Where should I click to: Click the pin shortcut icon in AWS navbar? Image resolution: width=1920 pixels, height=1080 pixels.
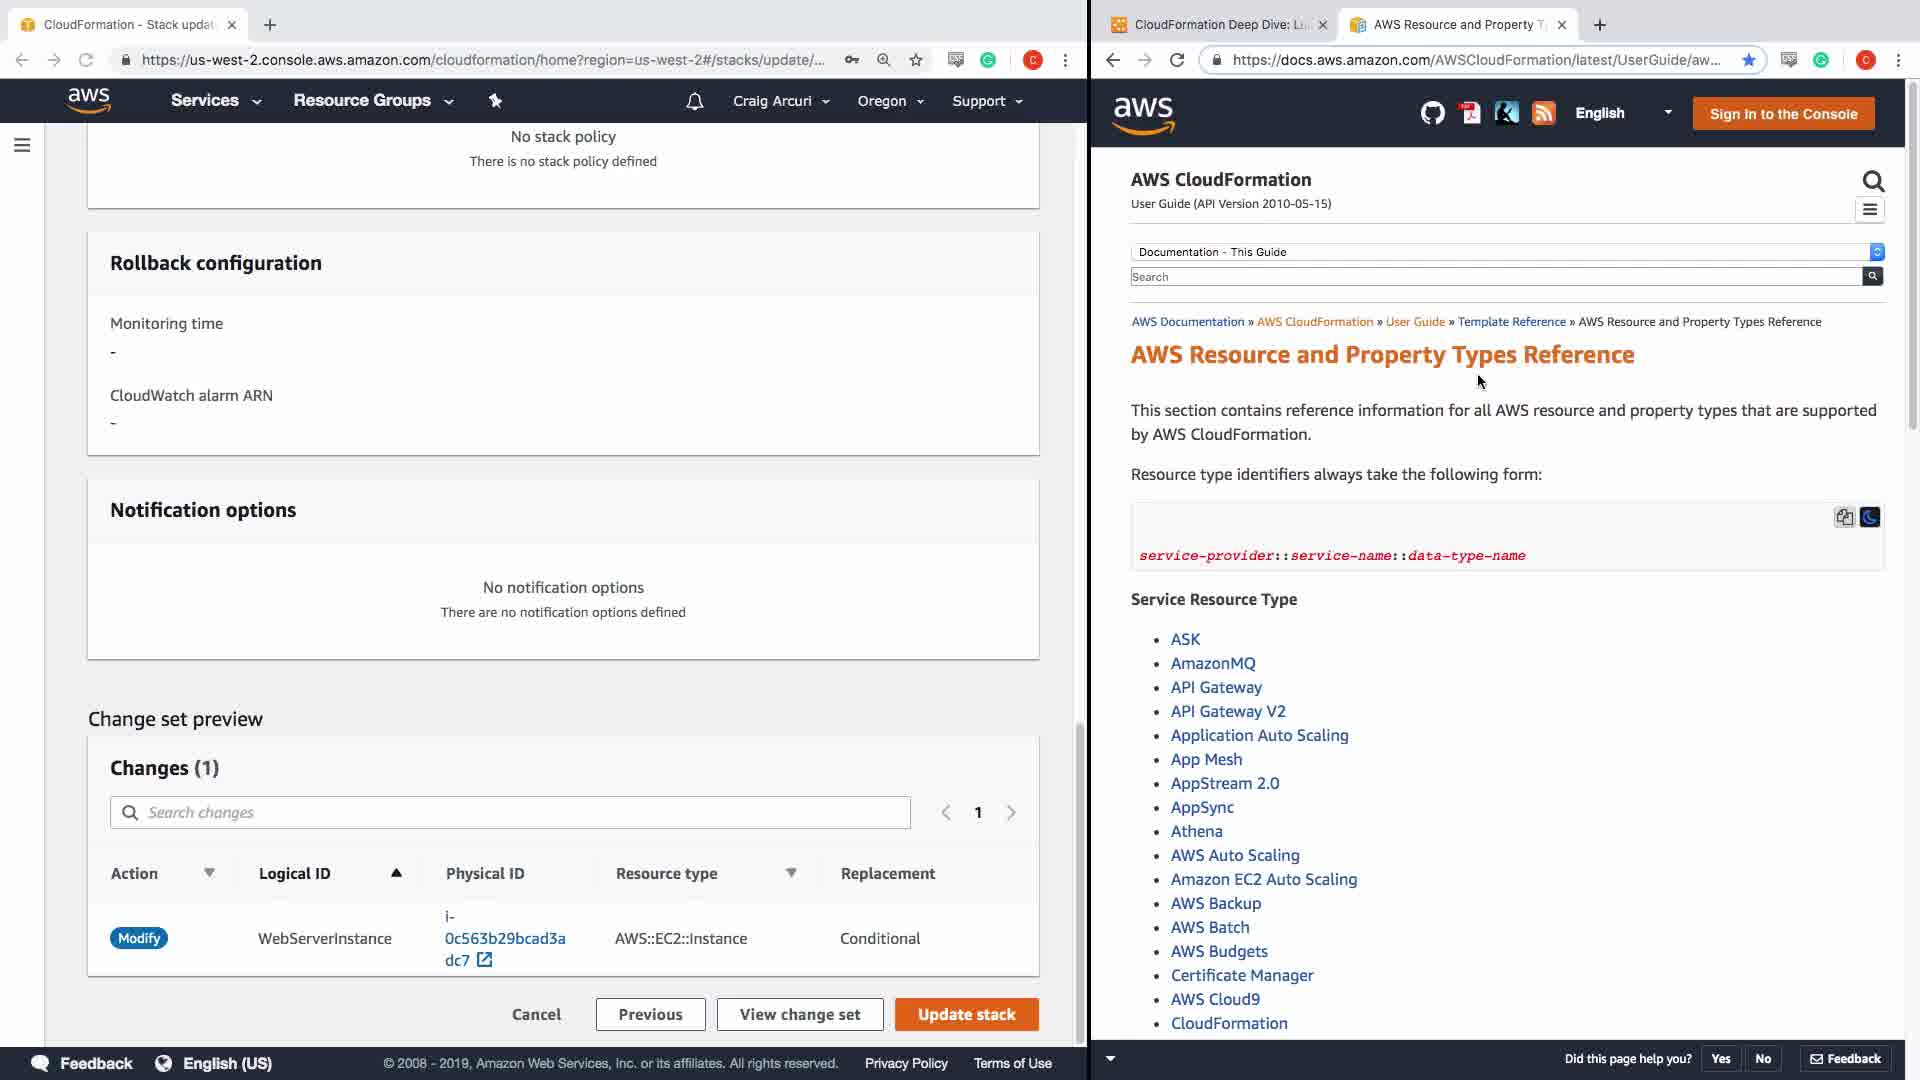point(495,100)
